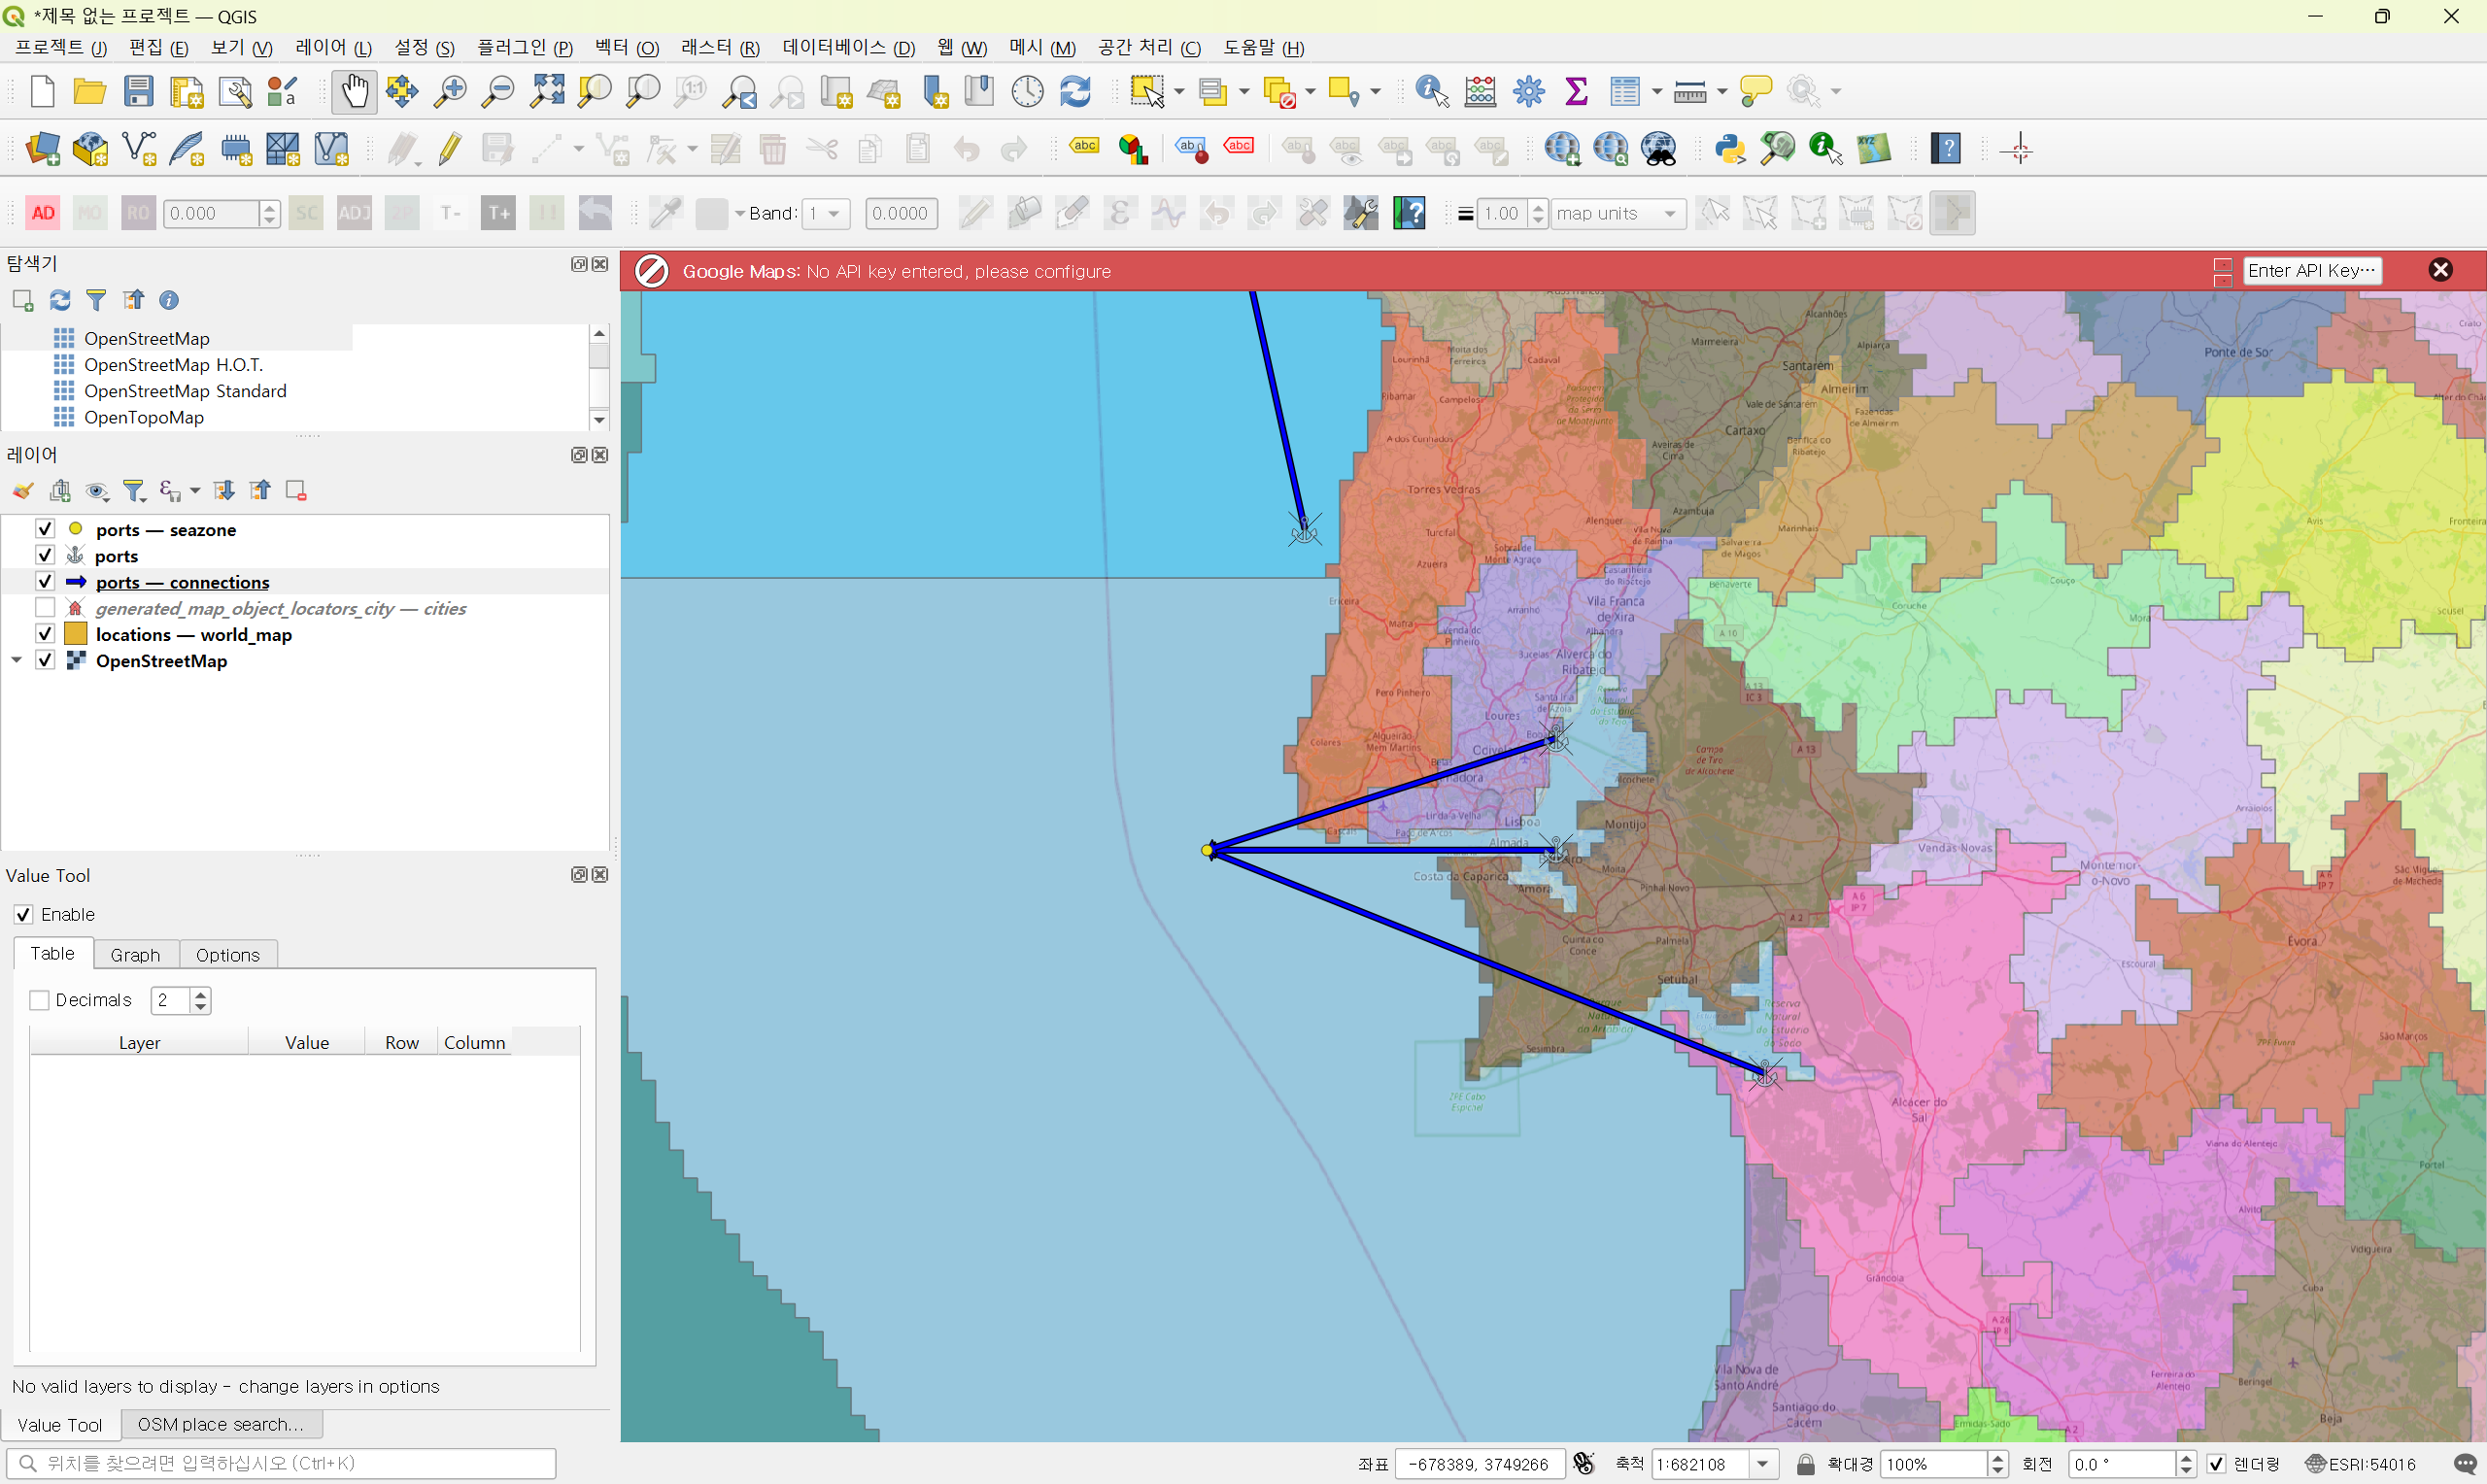This screenshot has width=2487, height=1484.
Task: Open the measure tool dropdown arrow
Action: 1722,92
